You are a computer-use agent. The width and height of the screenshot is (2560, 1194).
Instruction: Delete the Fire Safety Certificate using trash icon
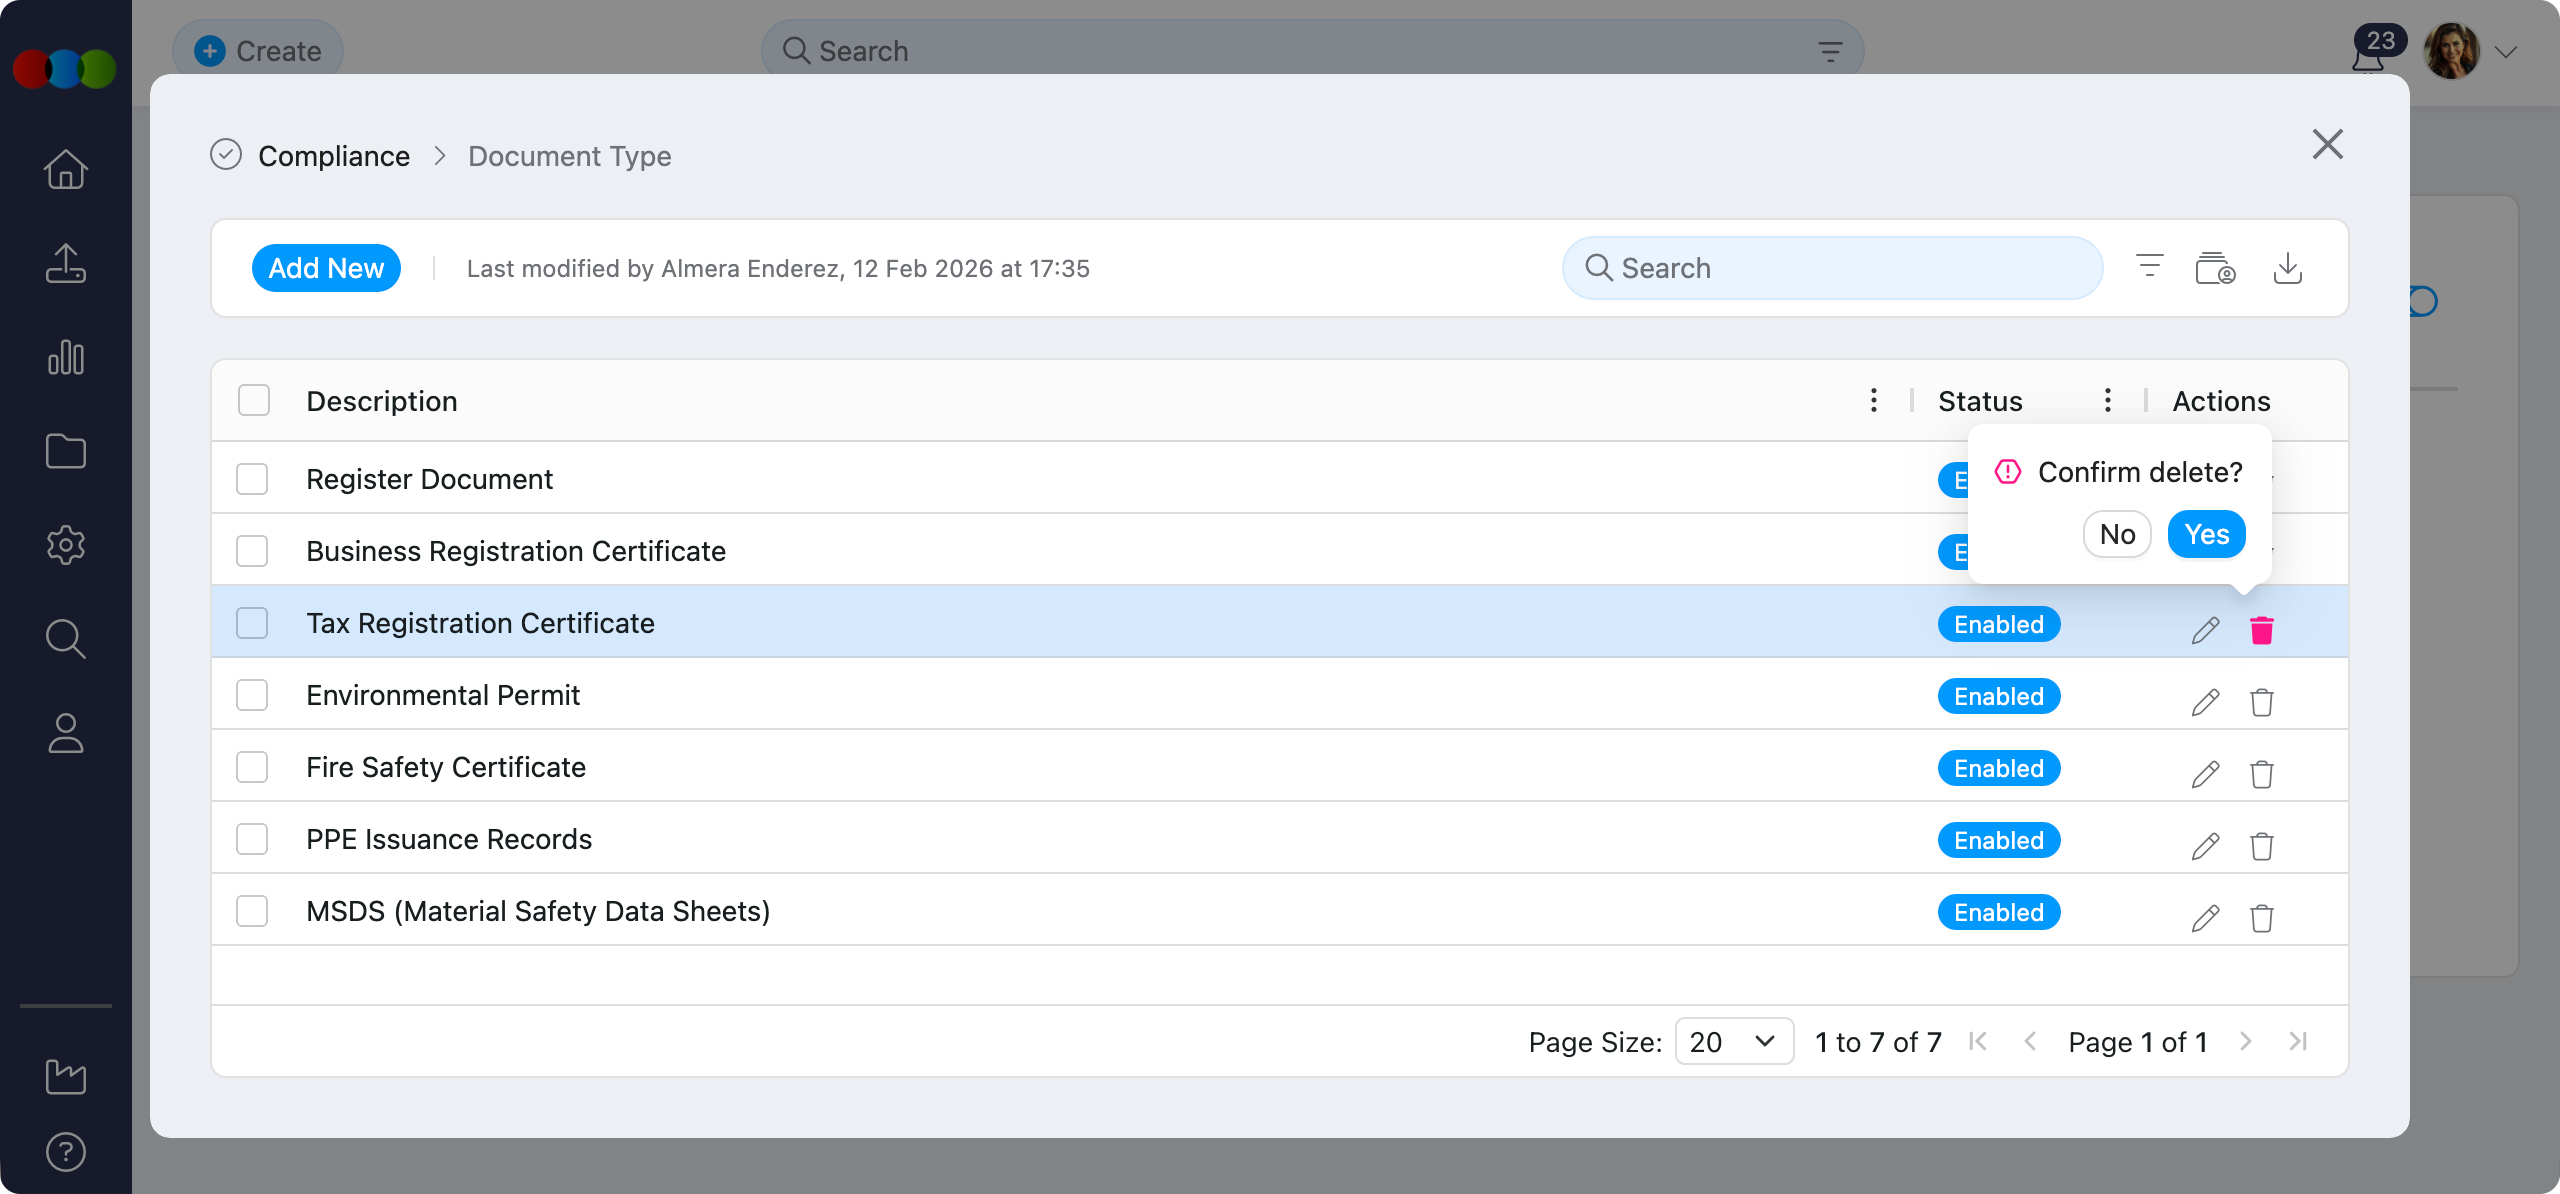[2263, 774]
